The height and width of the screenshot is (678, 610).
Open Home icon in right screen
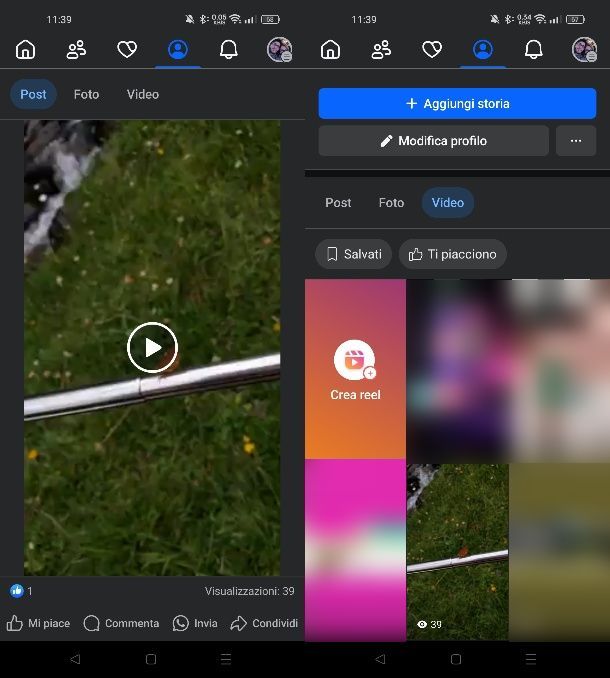click(330, 49)
